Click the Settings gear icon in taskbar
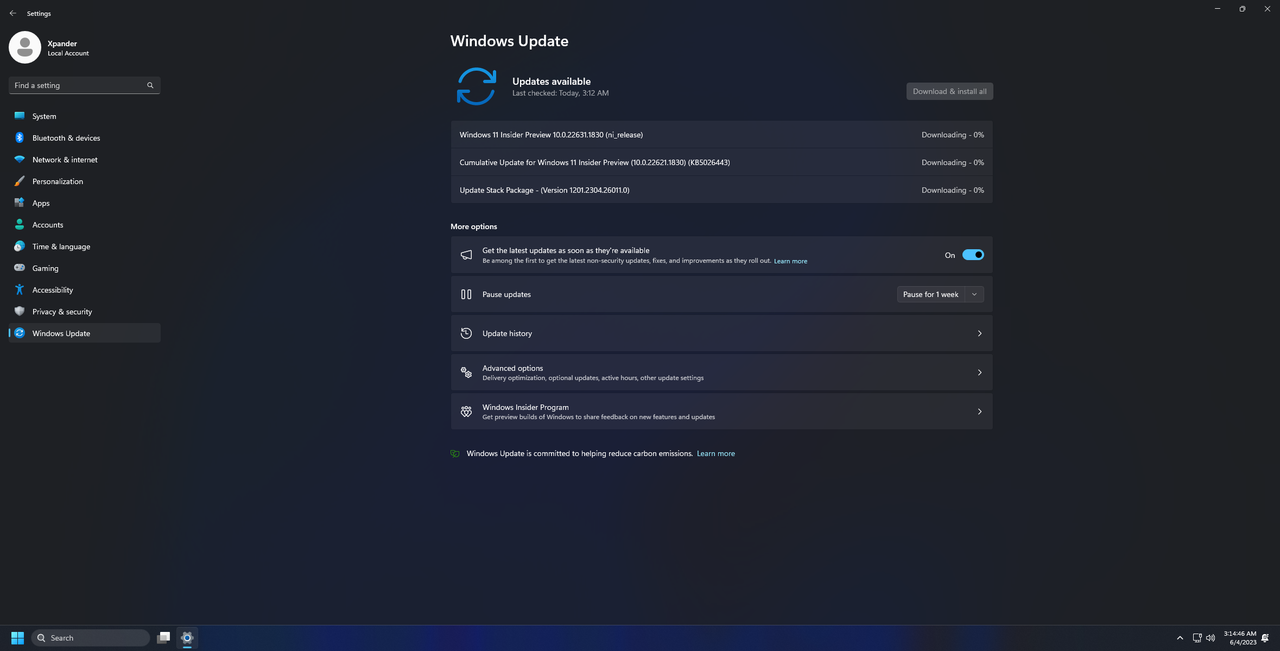The width and height of the screenshot is (1280, 651). point(186,638)
